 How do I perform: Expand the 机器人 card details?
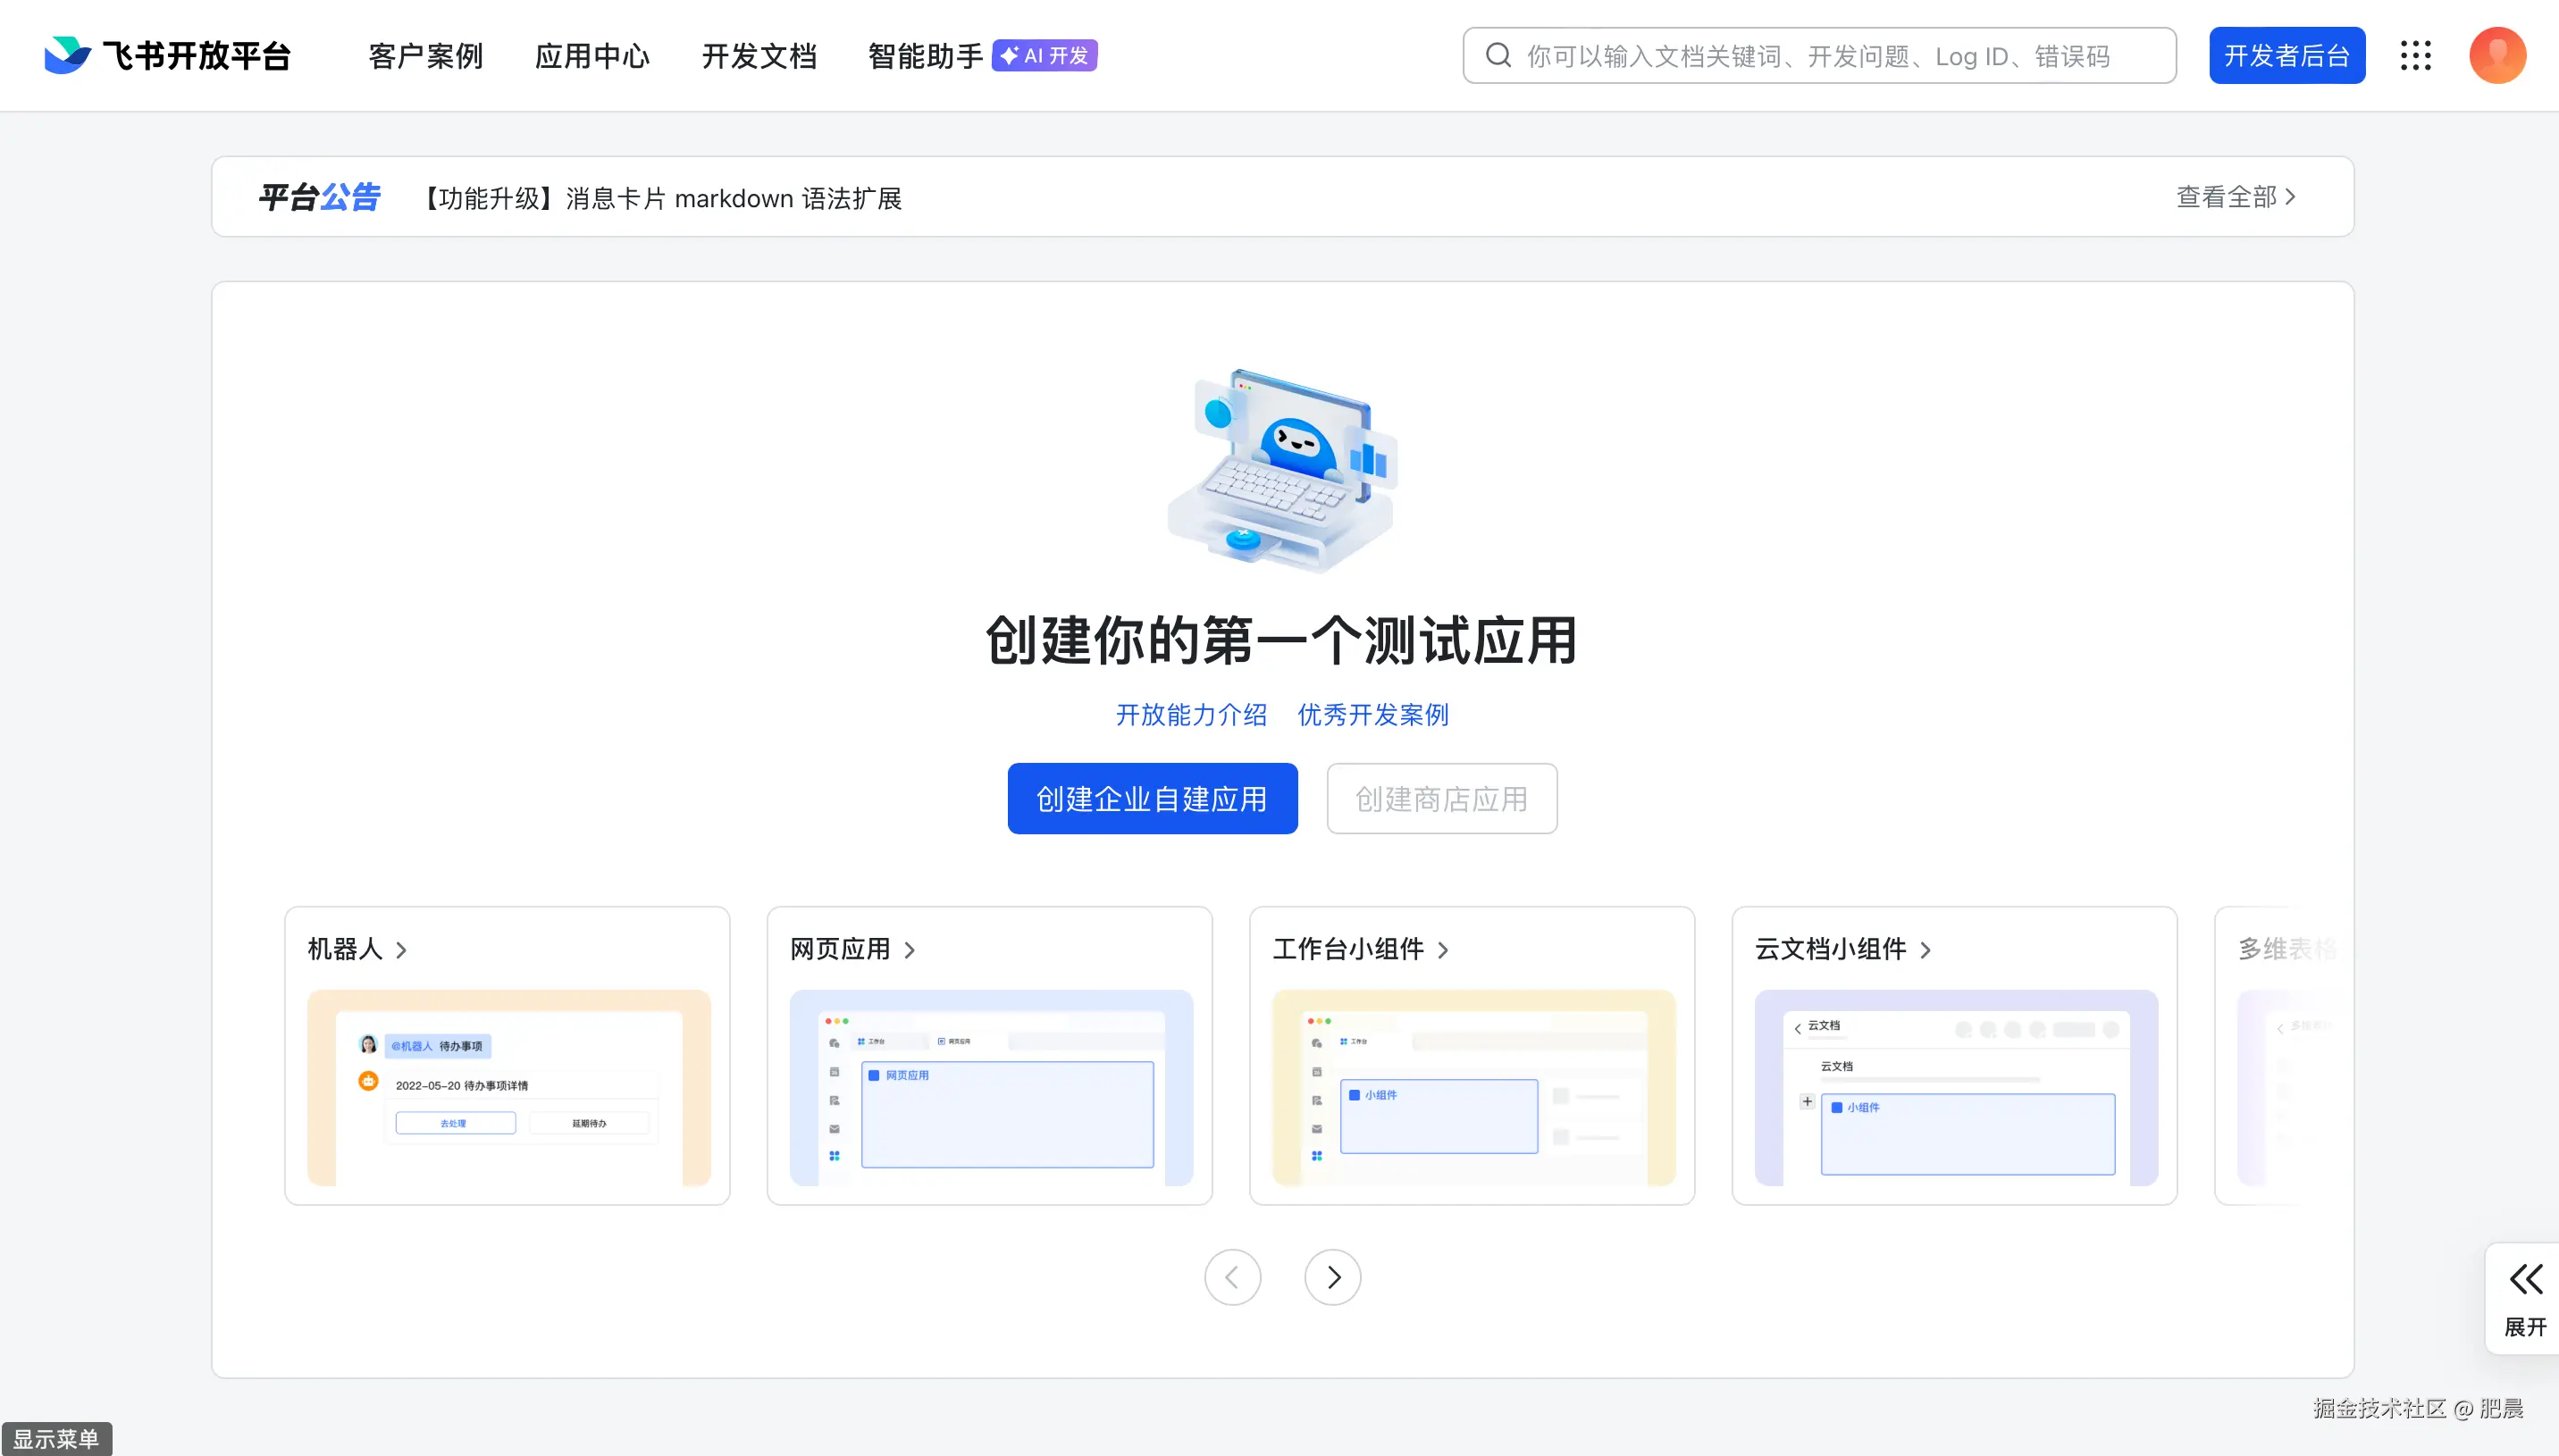[x=402, y=950]
